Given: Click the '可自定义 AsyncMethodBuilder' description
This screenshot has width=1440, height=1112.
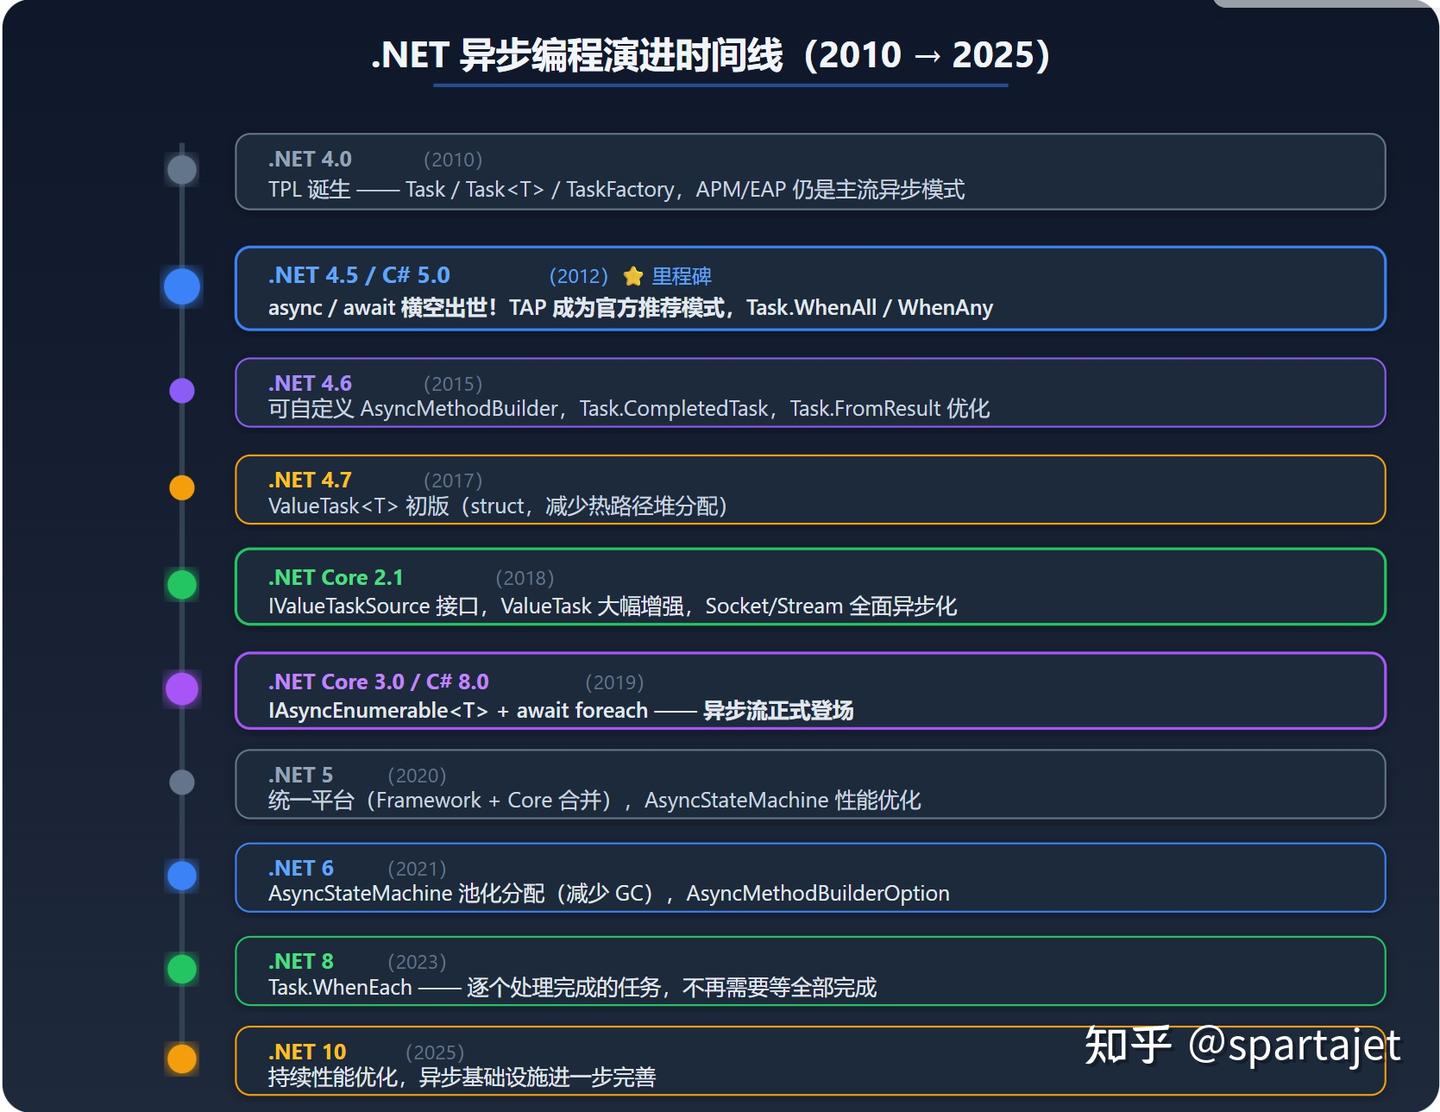Looking at the screenshot, I should click(629, 408).
